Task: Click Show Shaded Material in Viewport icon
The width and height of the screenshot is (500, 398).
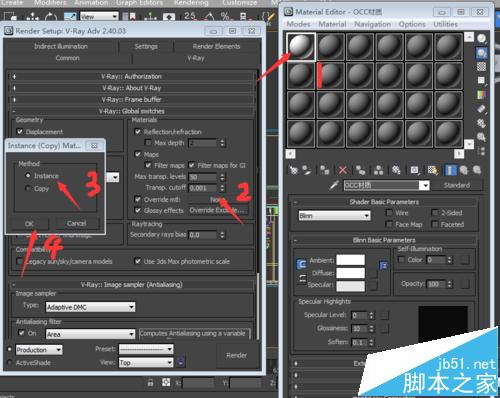Action: (x=433, y=170)
